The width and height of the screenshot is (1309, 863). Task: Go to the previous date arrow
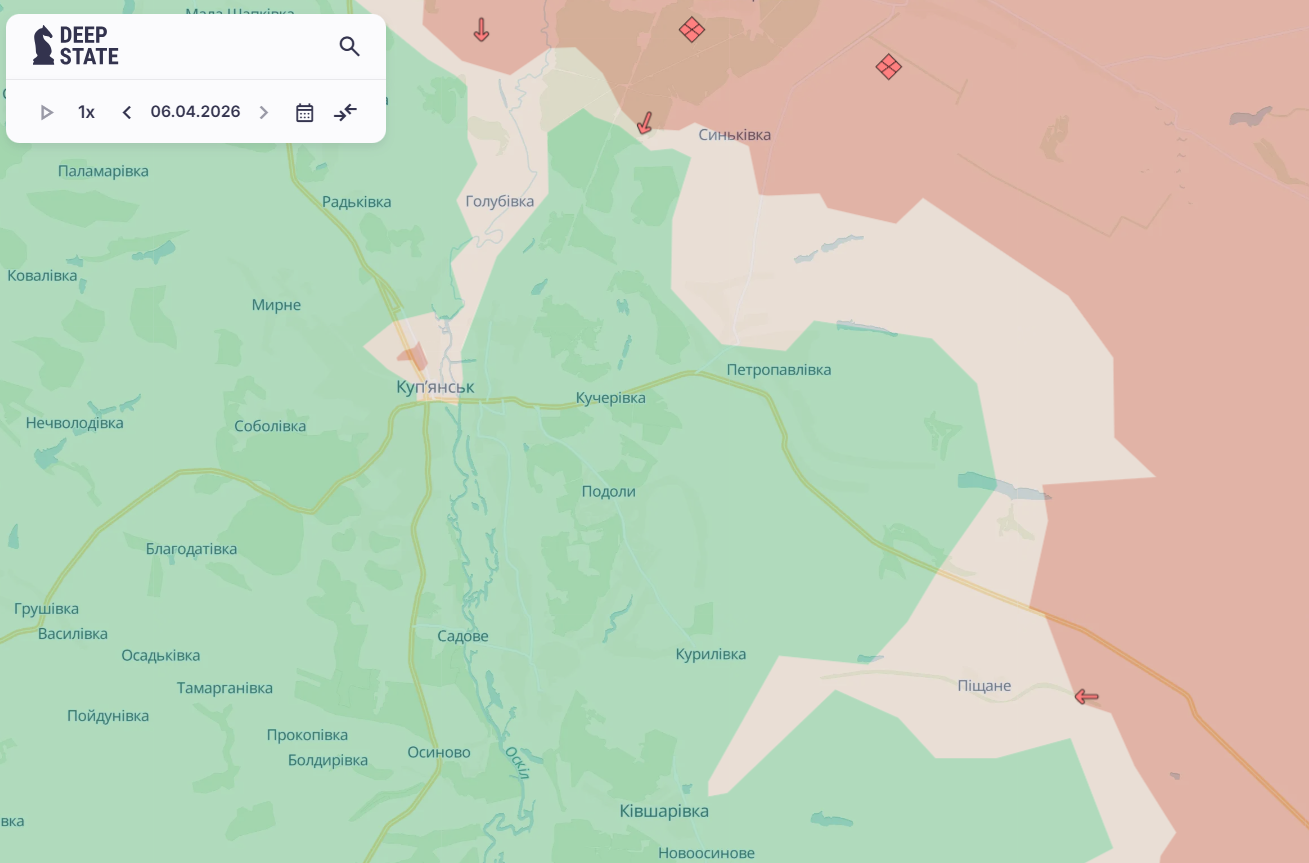[127, 112]
